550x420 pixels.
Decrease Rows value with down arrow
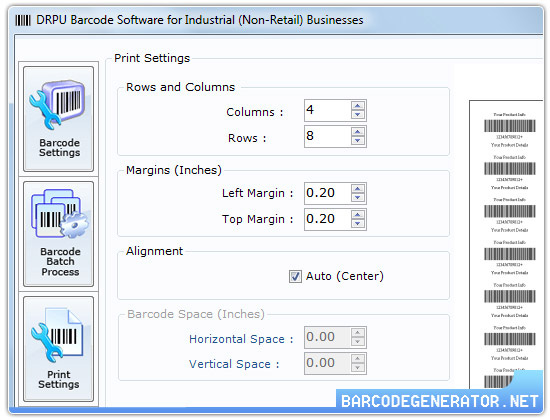coord(357,141)
